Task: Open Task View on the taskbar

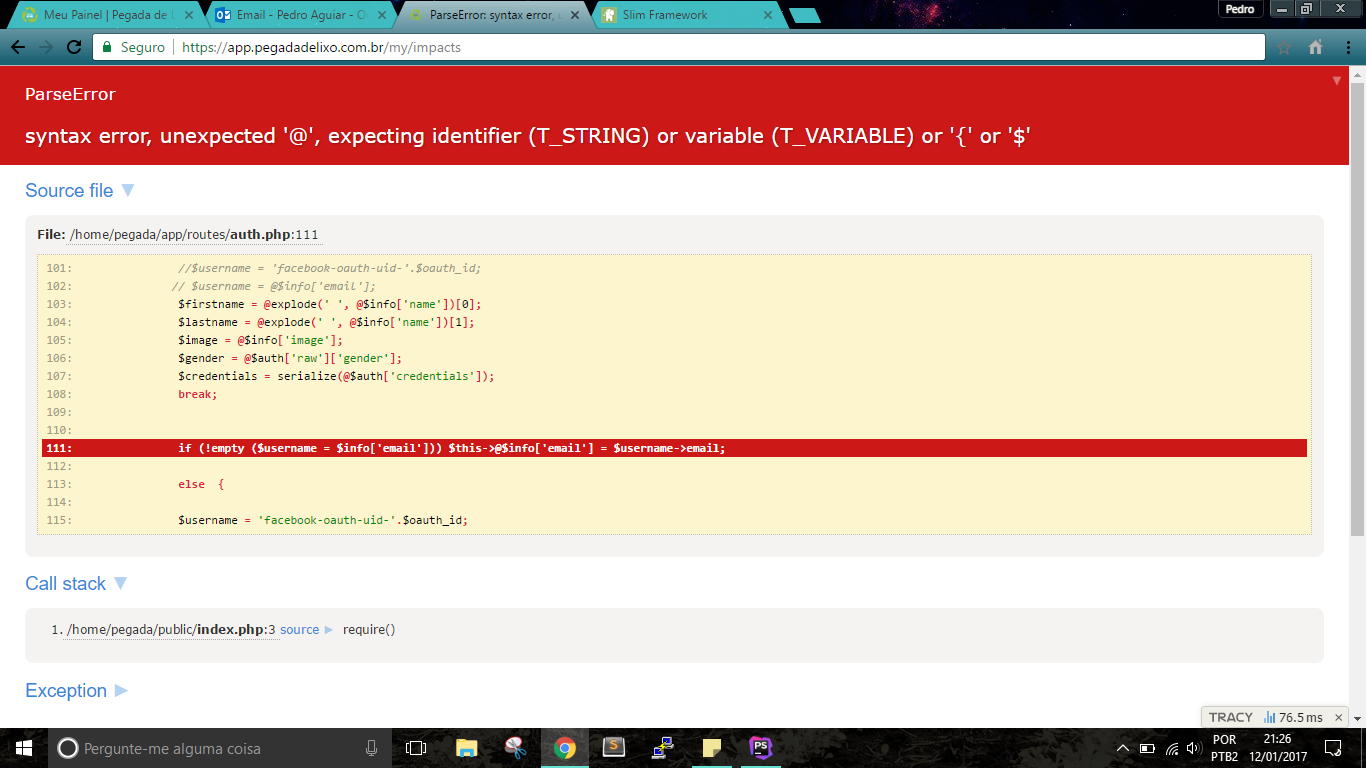Action: tap(416, 748)
